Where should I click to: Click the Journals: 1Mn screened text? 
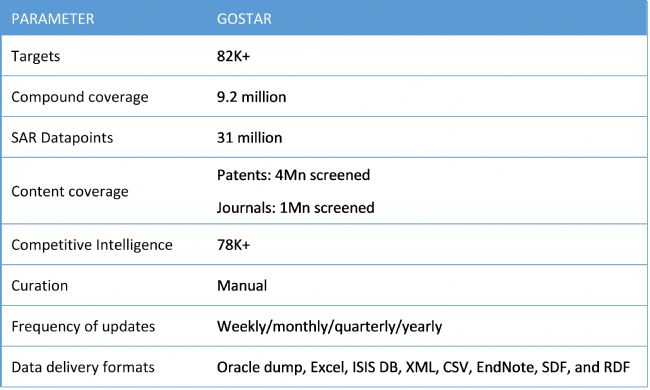pyautogui.click(x=296, y=208)
